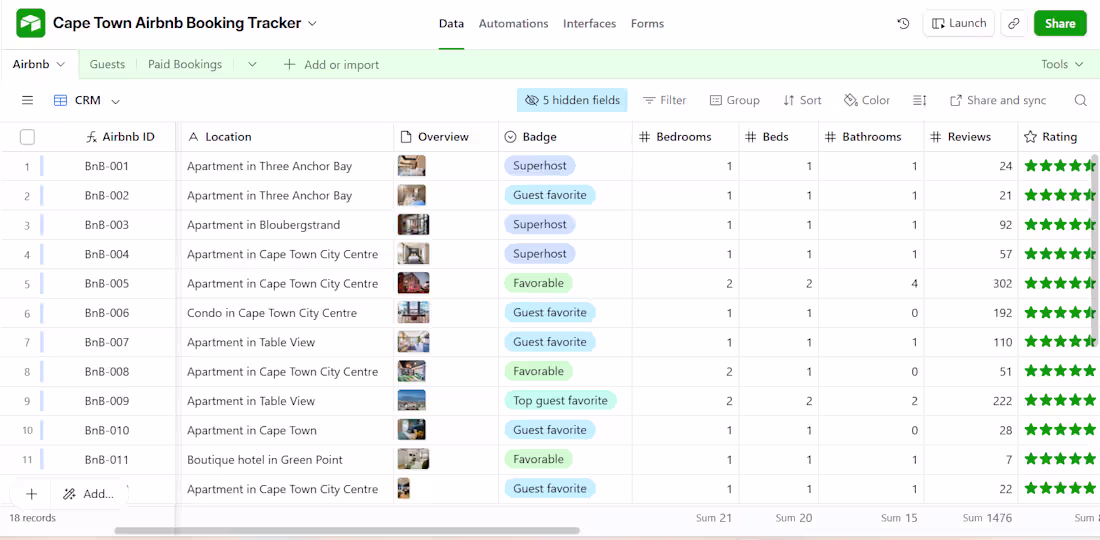Viewport: 1100px width, 540px height.
Task: Open the Sort options
Action: [x=802, y=100]
